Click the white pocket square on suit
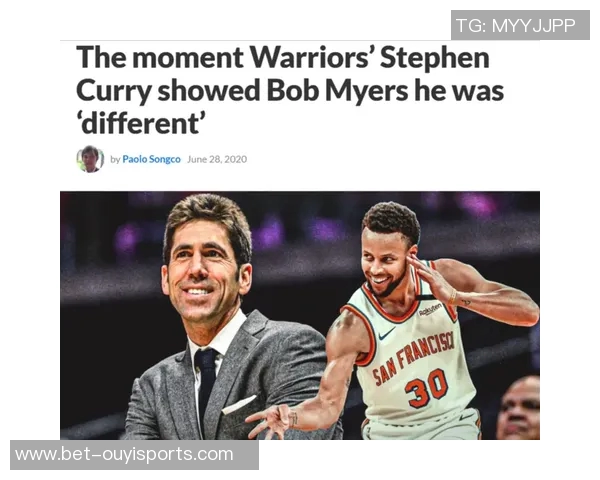Viewport: 600px width, 480px height. (x=239, y=405)
